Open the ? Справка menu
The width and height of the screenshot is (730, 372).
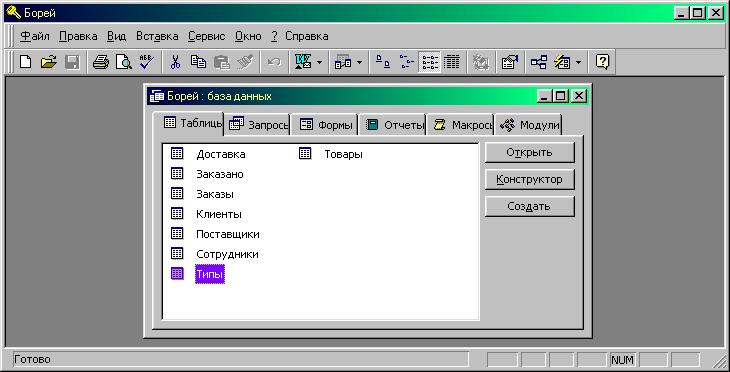click(x=300, y=36)
